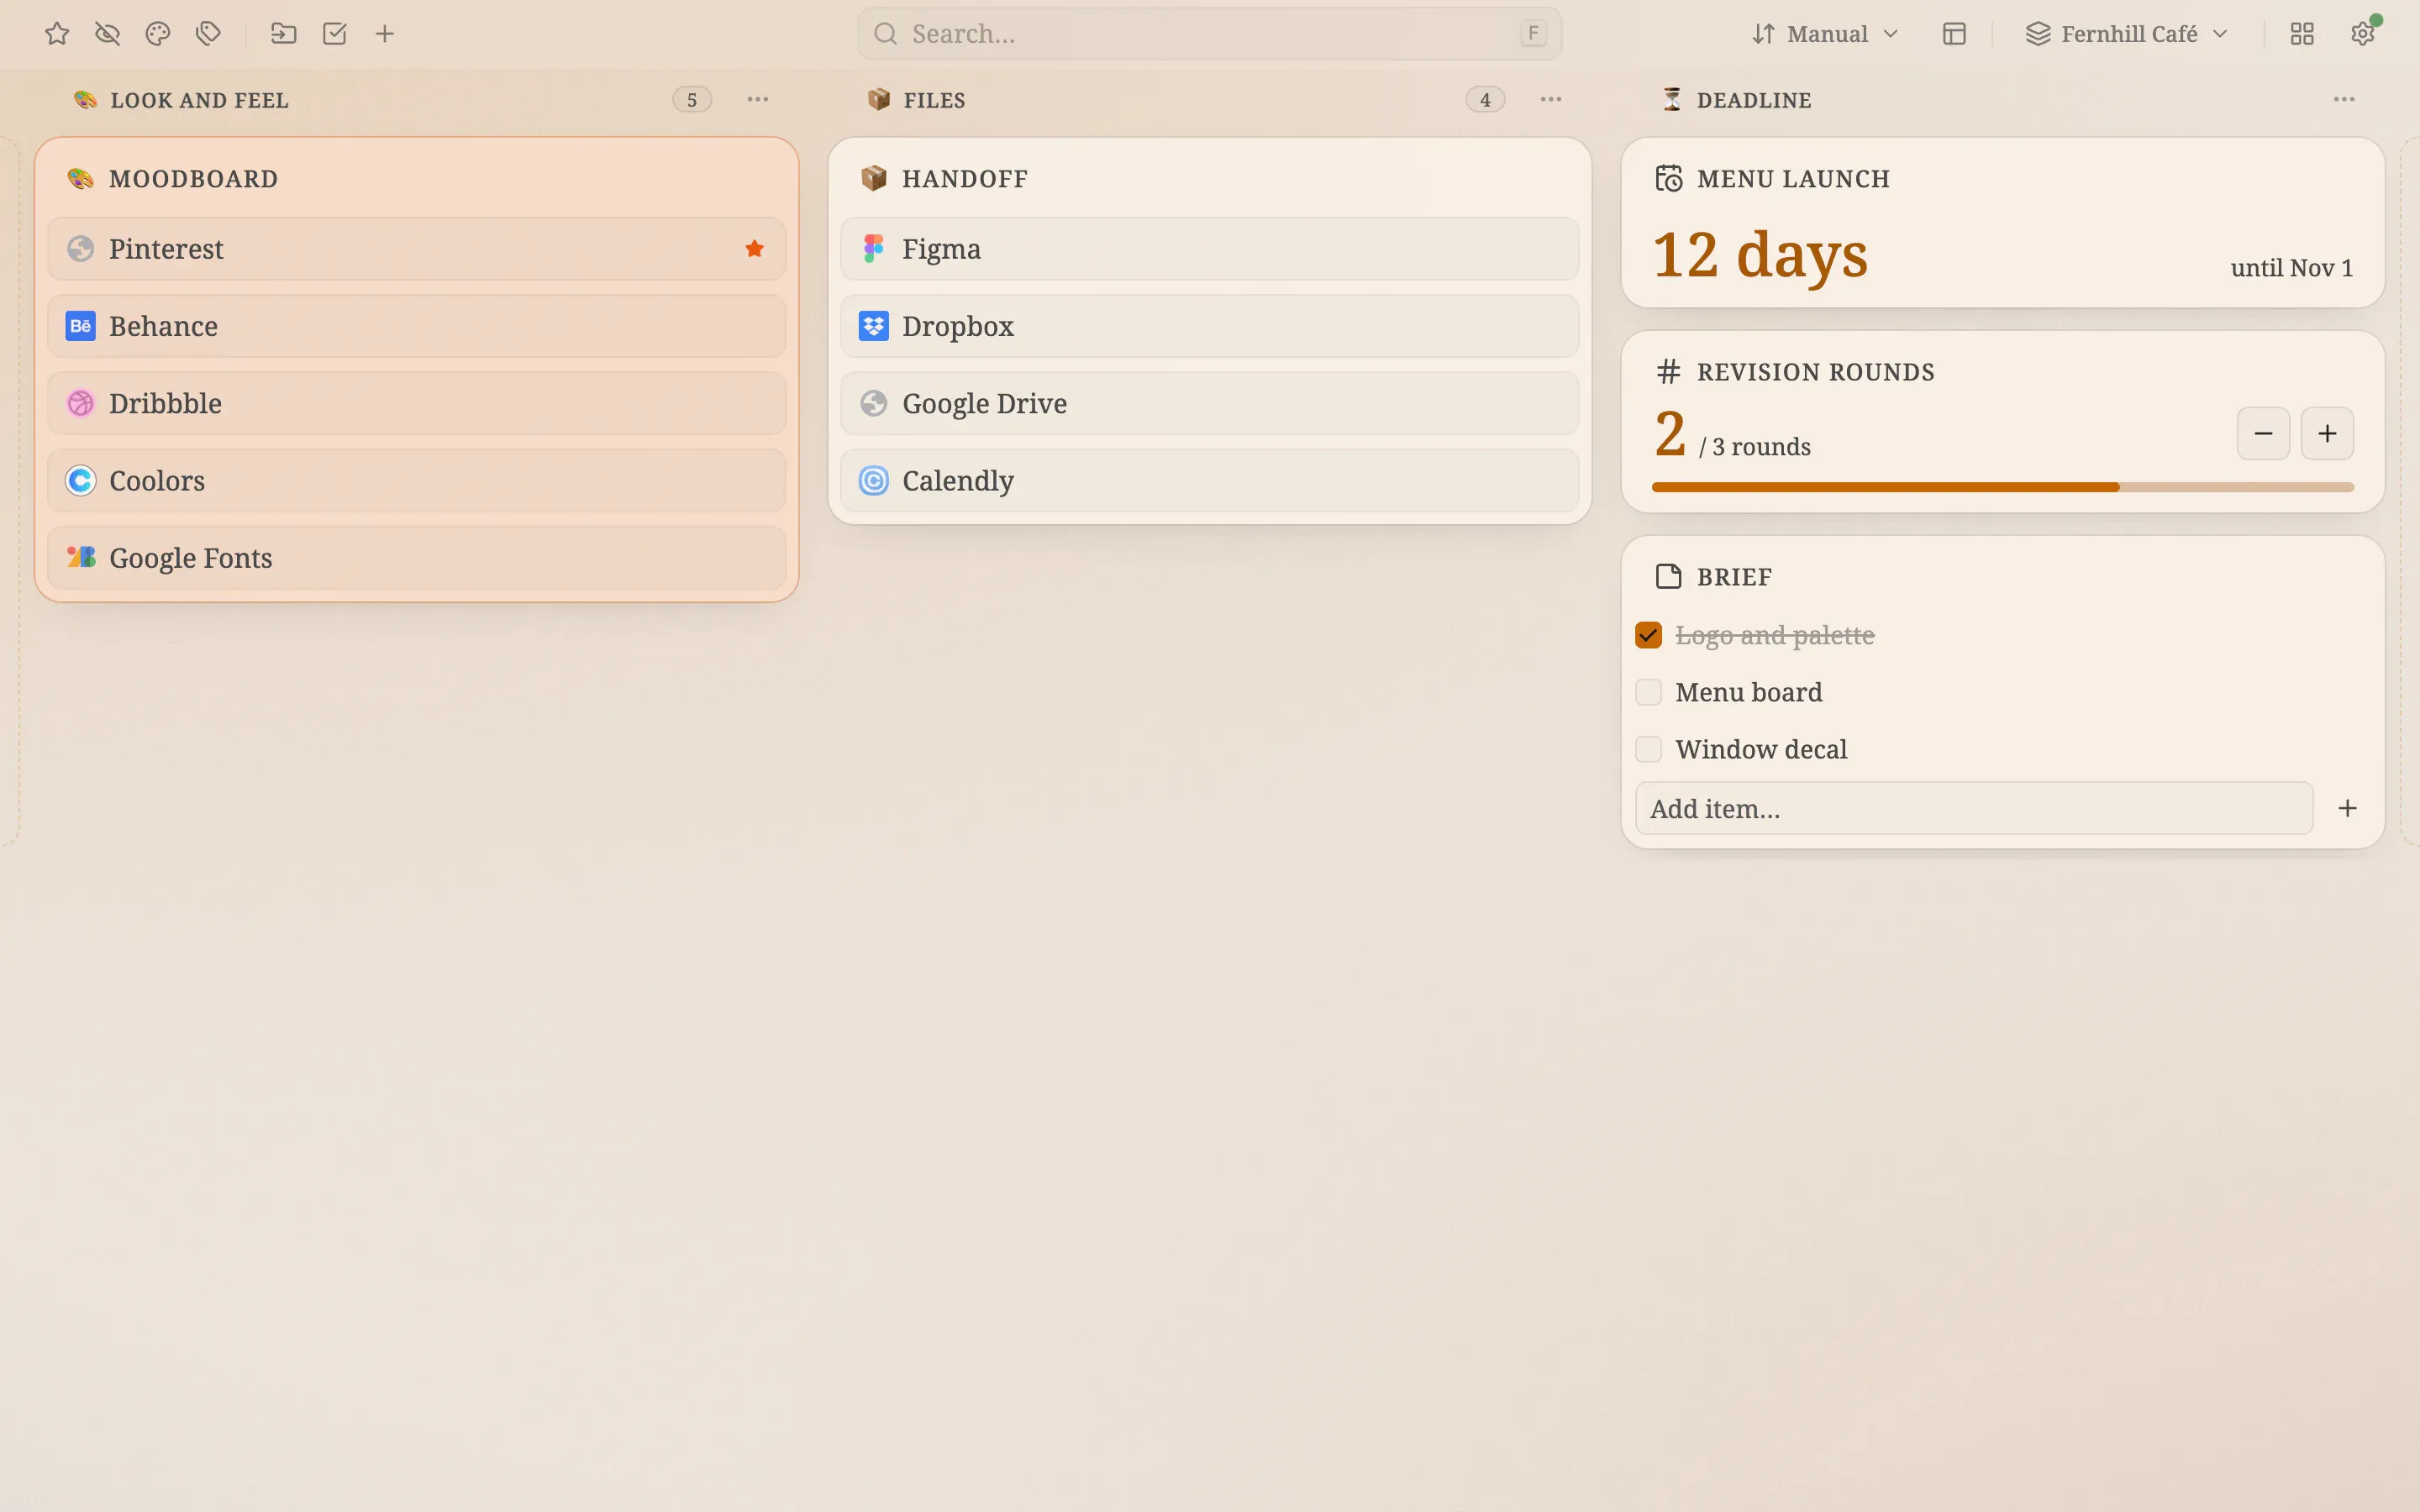Click the Brief note icon
This screenshot has width=2420, height=1512.
[x=1668, y=576]
